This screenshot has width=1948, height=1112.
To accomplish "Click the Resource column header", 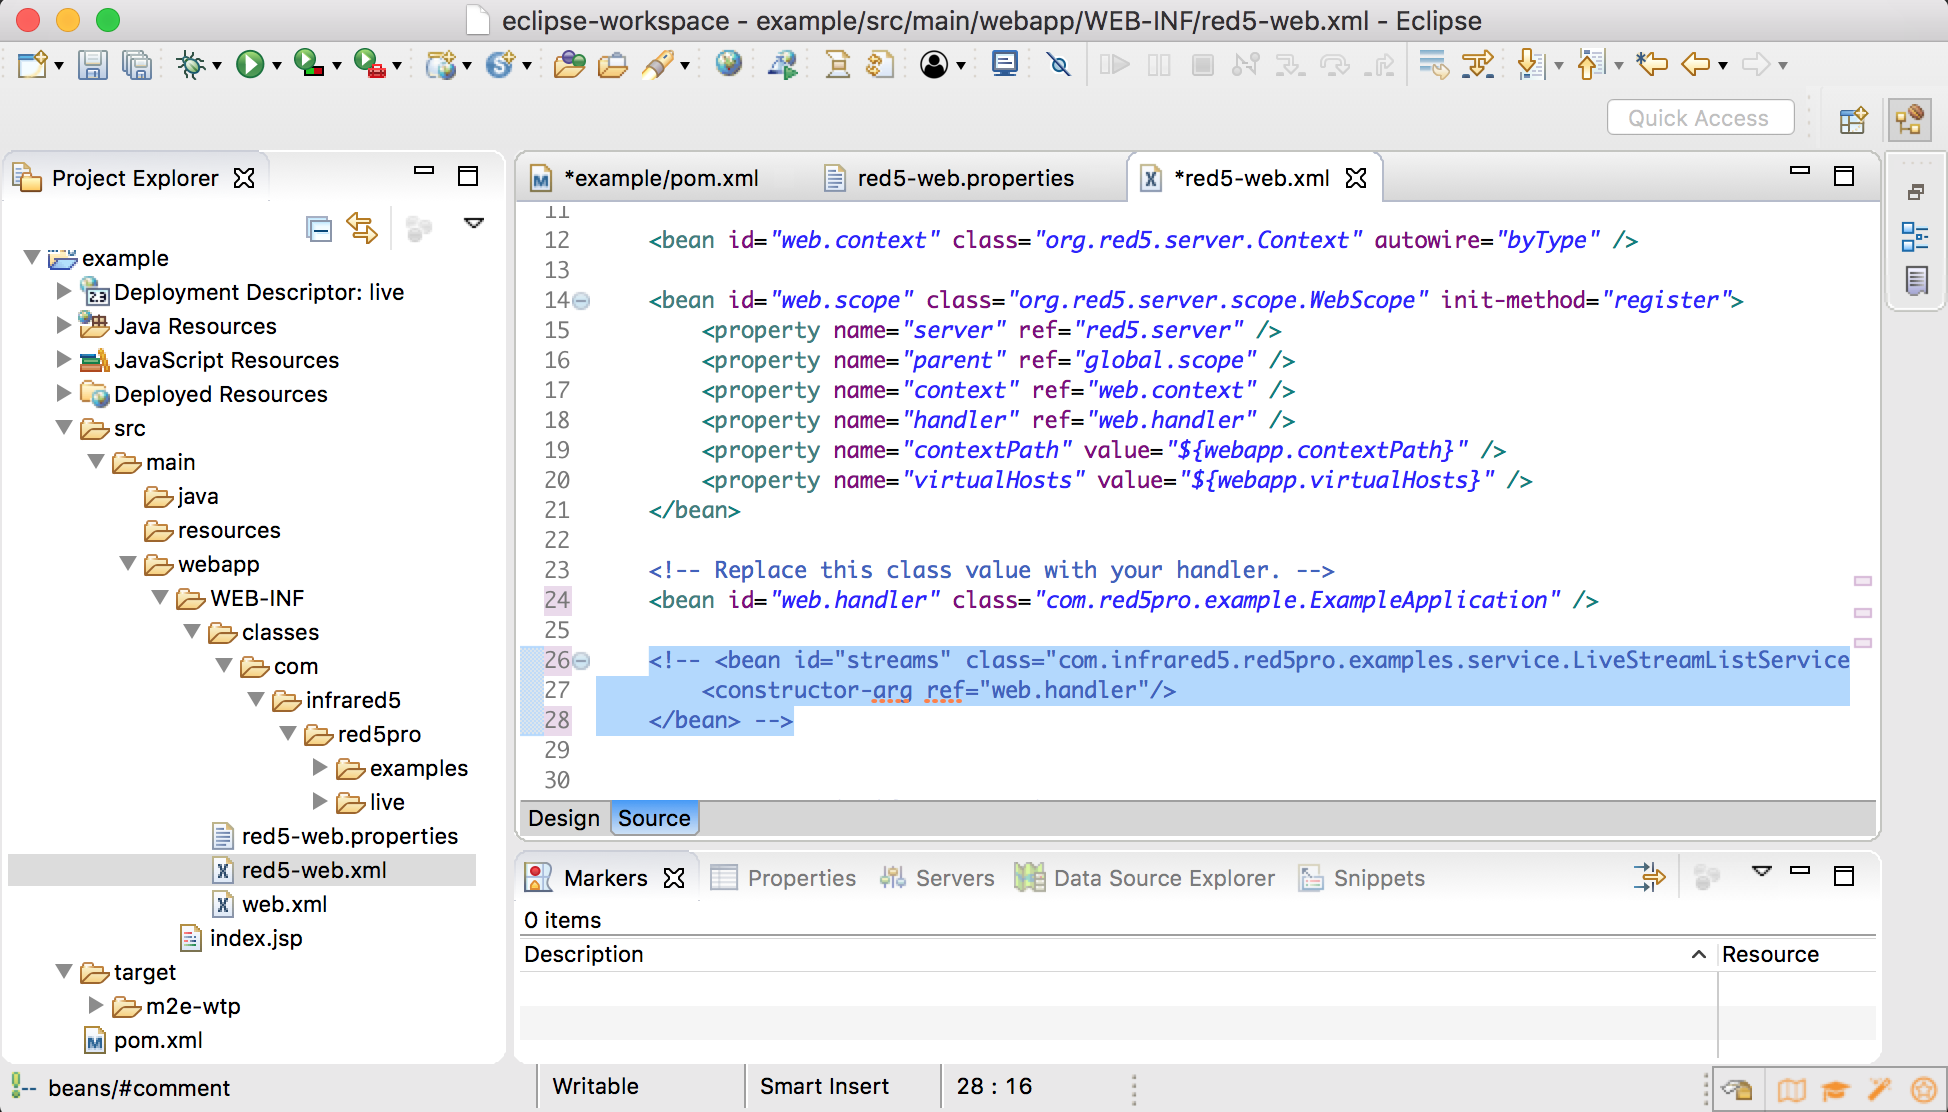I will coord(1797,954).
